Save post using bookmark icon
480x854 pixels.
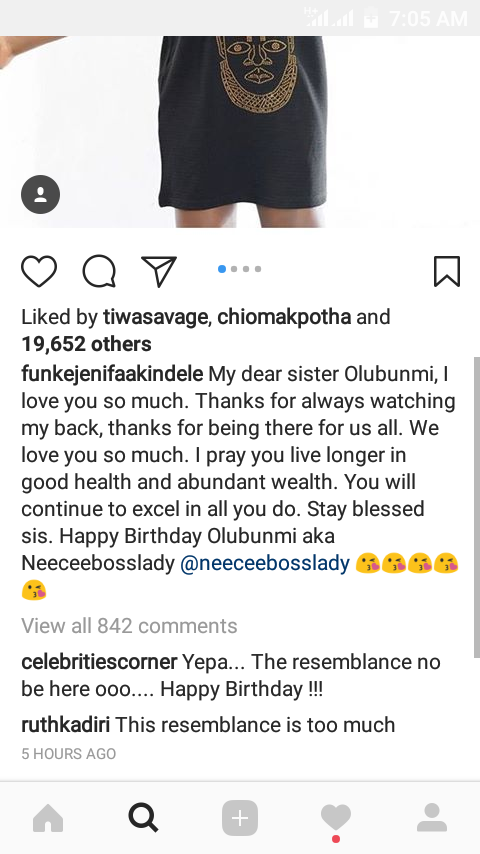(447, 271)
